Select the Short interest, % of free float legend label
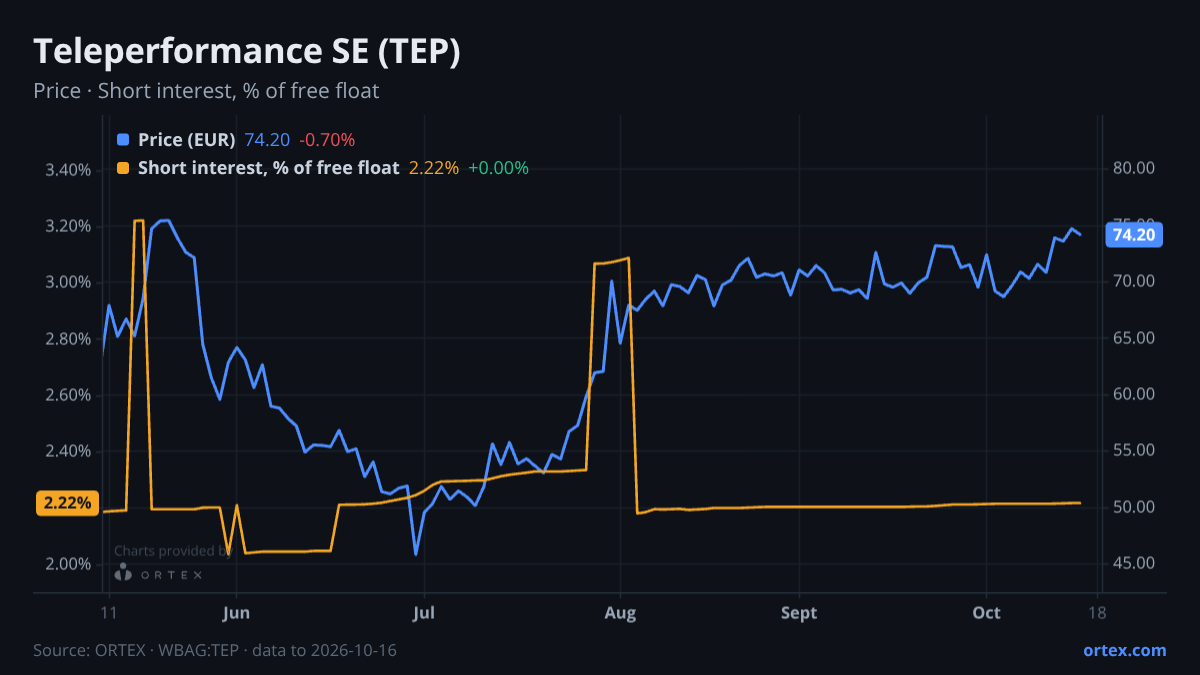Image resolution: width=1200 pixels, height=675 pixels. pyautogui.click(x=269, y=168)
